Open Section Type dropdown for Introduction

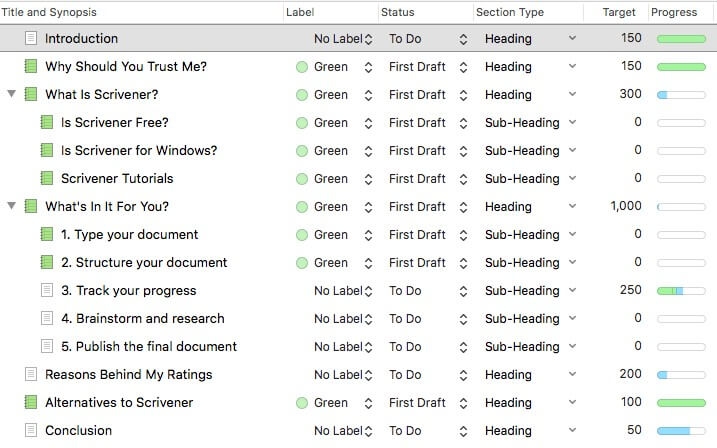pyautogui.click(x=572, y=38)
